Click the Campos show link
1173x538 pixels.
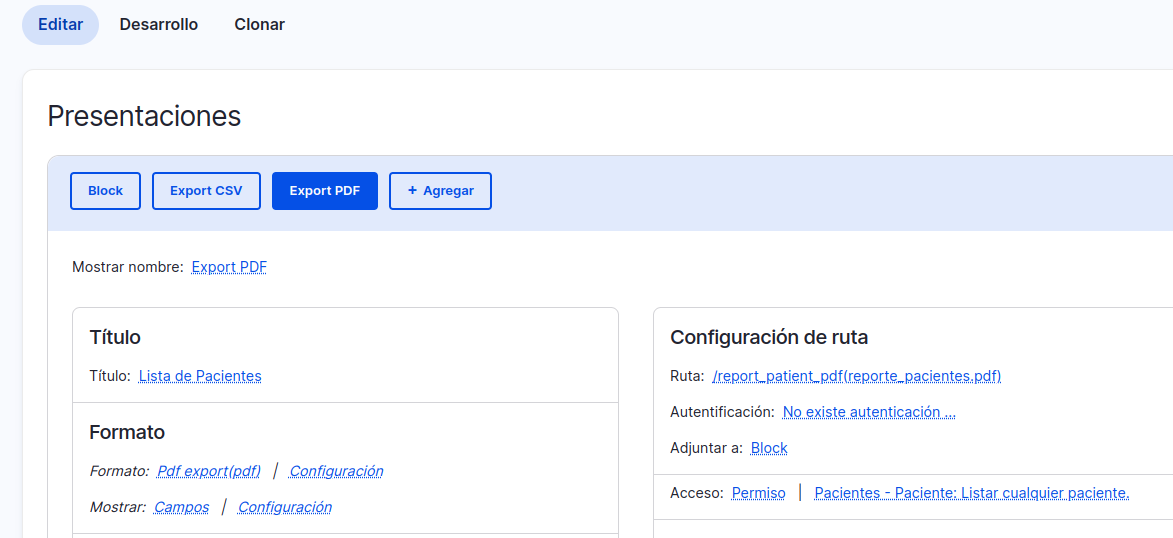pos(181,507)
